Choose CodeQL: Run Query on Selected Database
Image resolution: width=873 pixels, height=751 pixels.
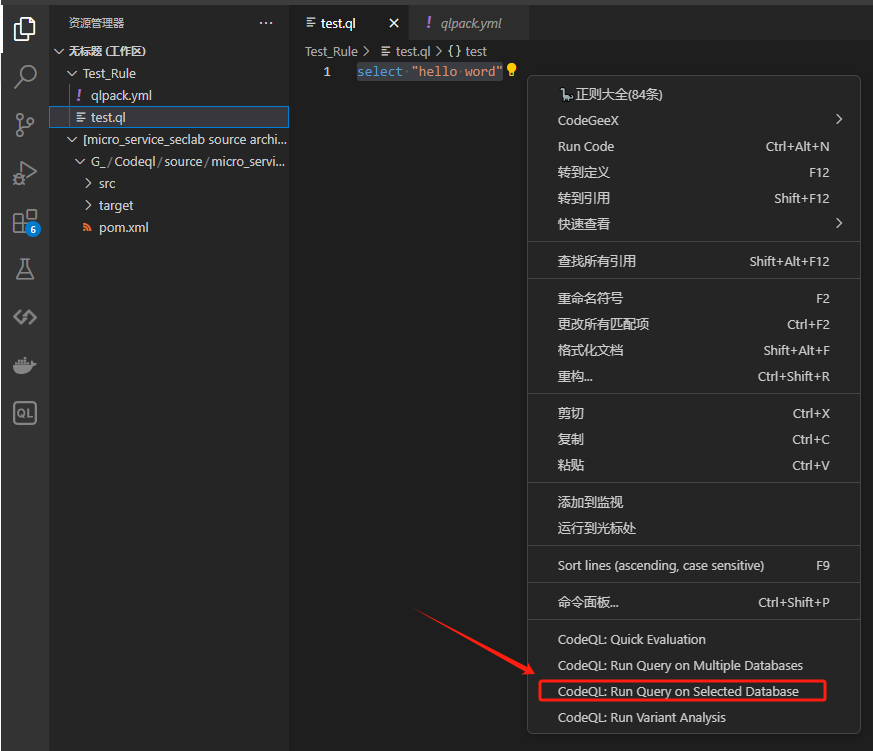(x=694, y=691)
